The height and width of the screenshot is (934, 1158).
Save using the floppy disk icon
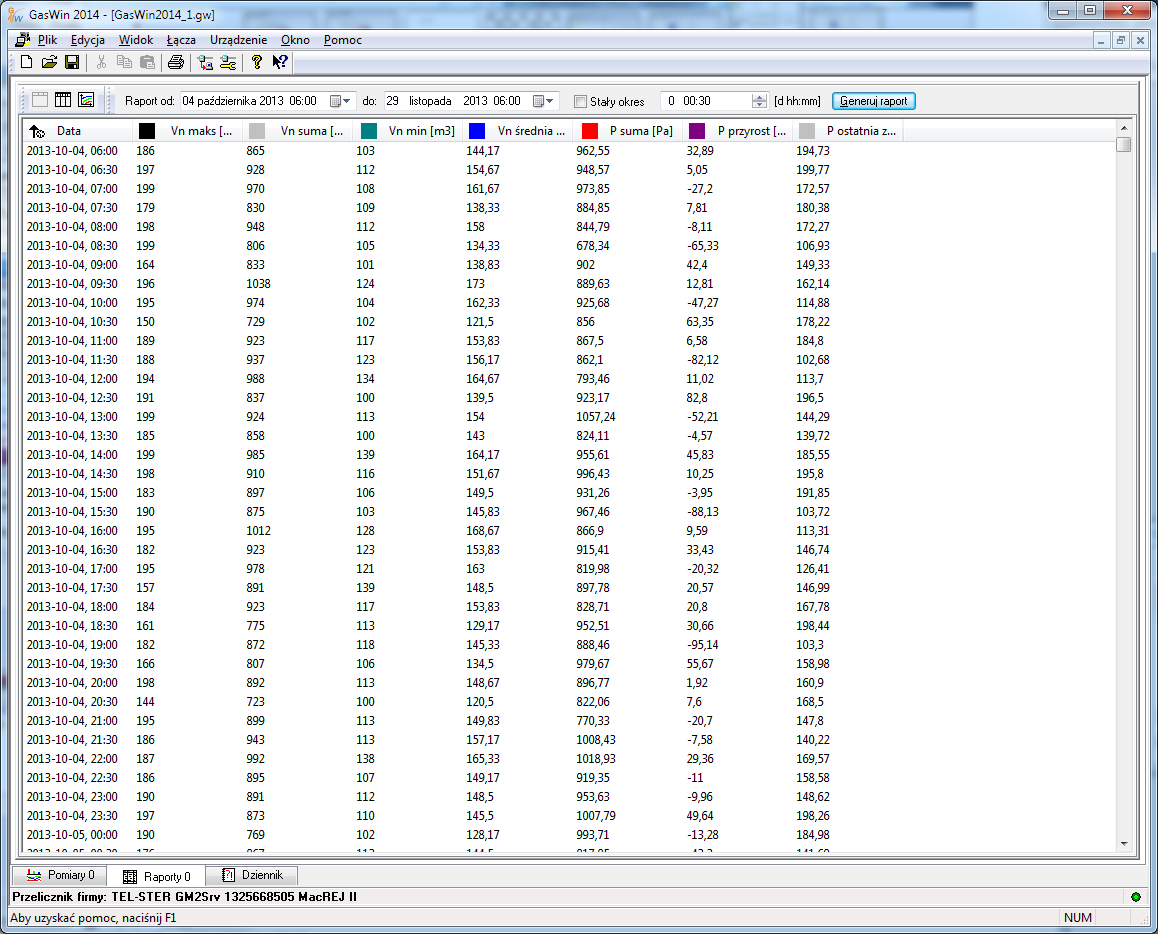pos(72,63)
